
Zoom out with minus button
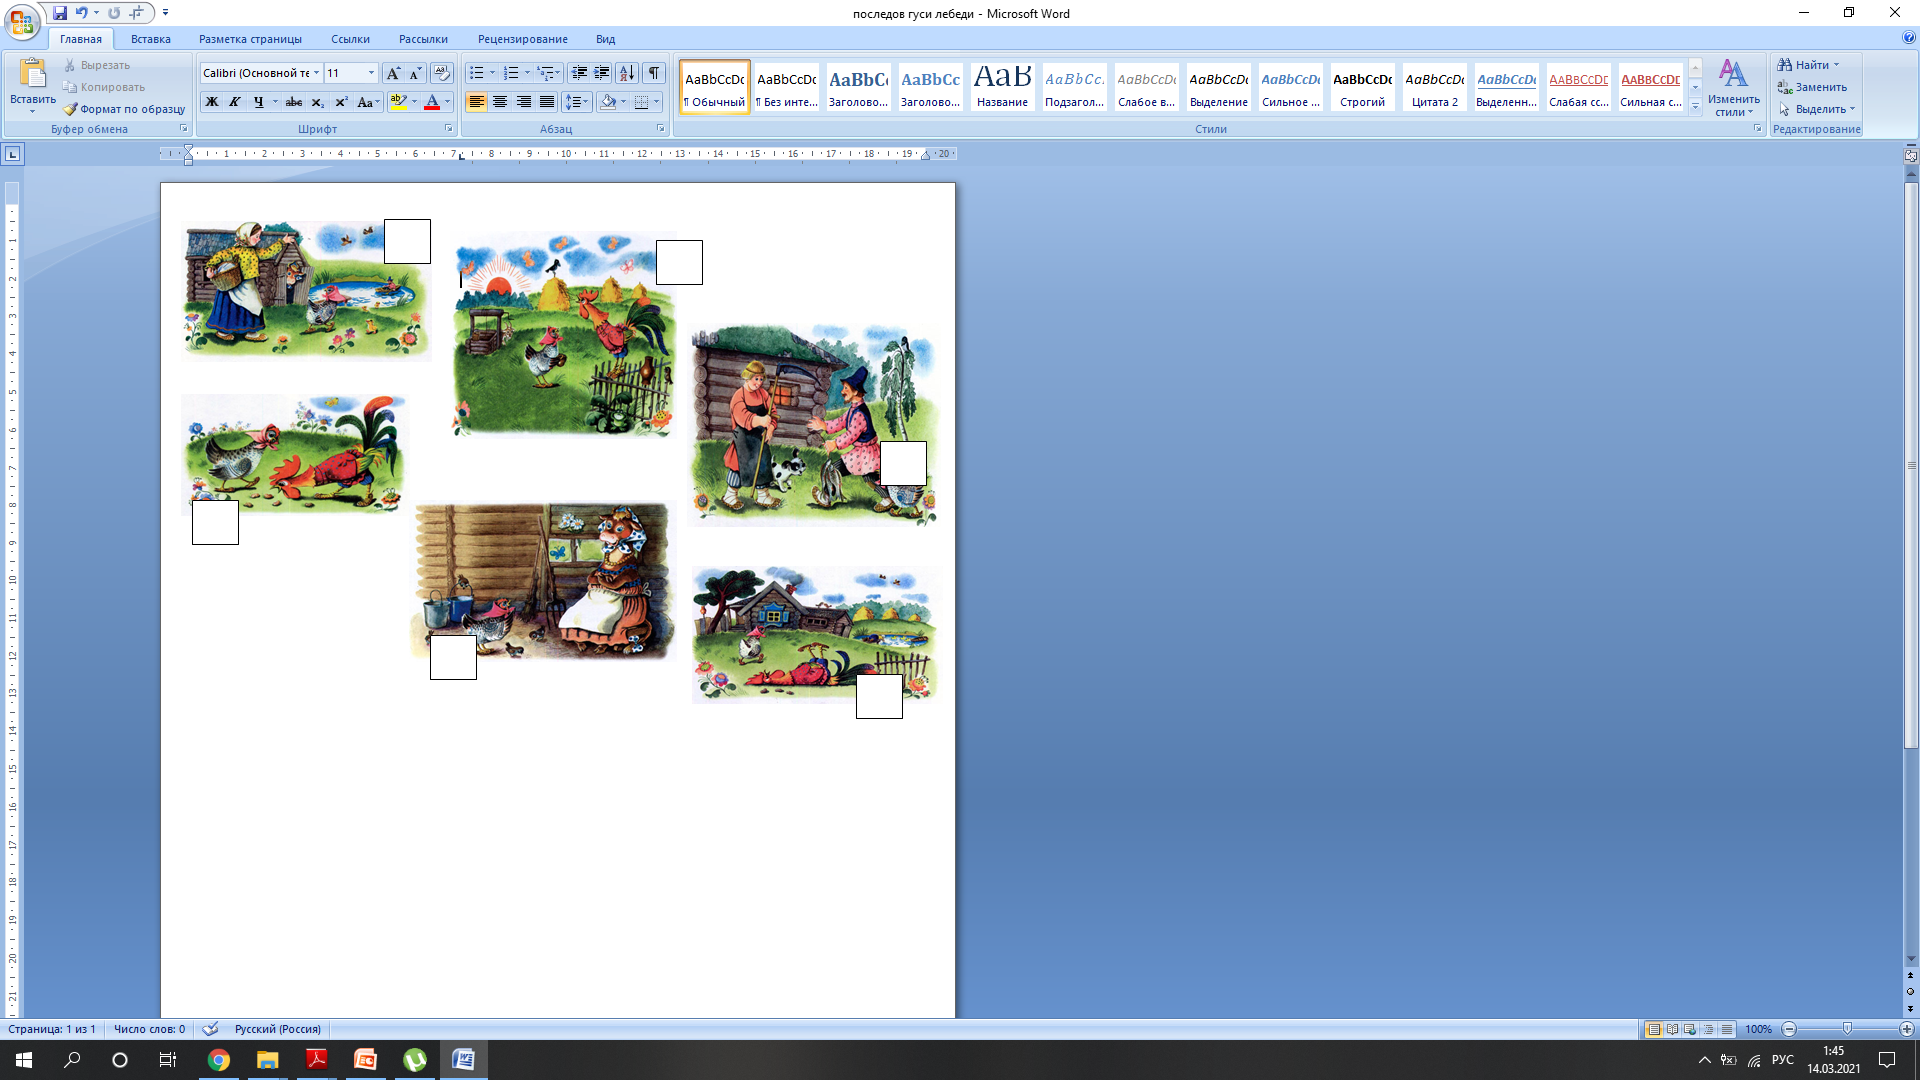(x=1789, y=1029)
